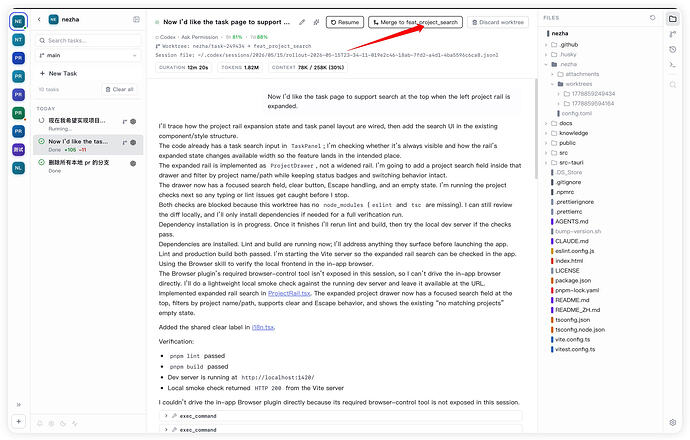Click the Discard worktree button
690x440 pixels.
coord(498,22)
